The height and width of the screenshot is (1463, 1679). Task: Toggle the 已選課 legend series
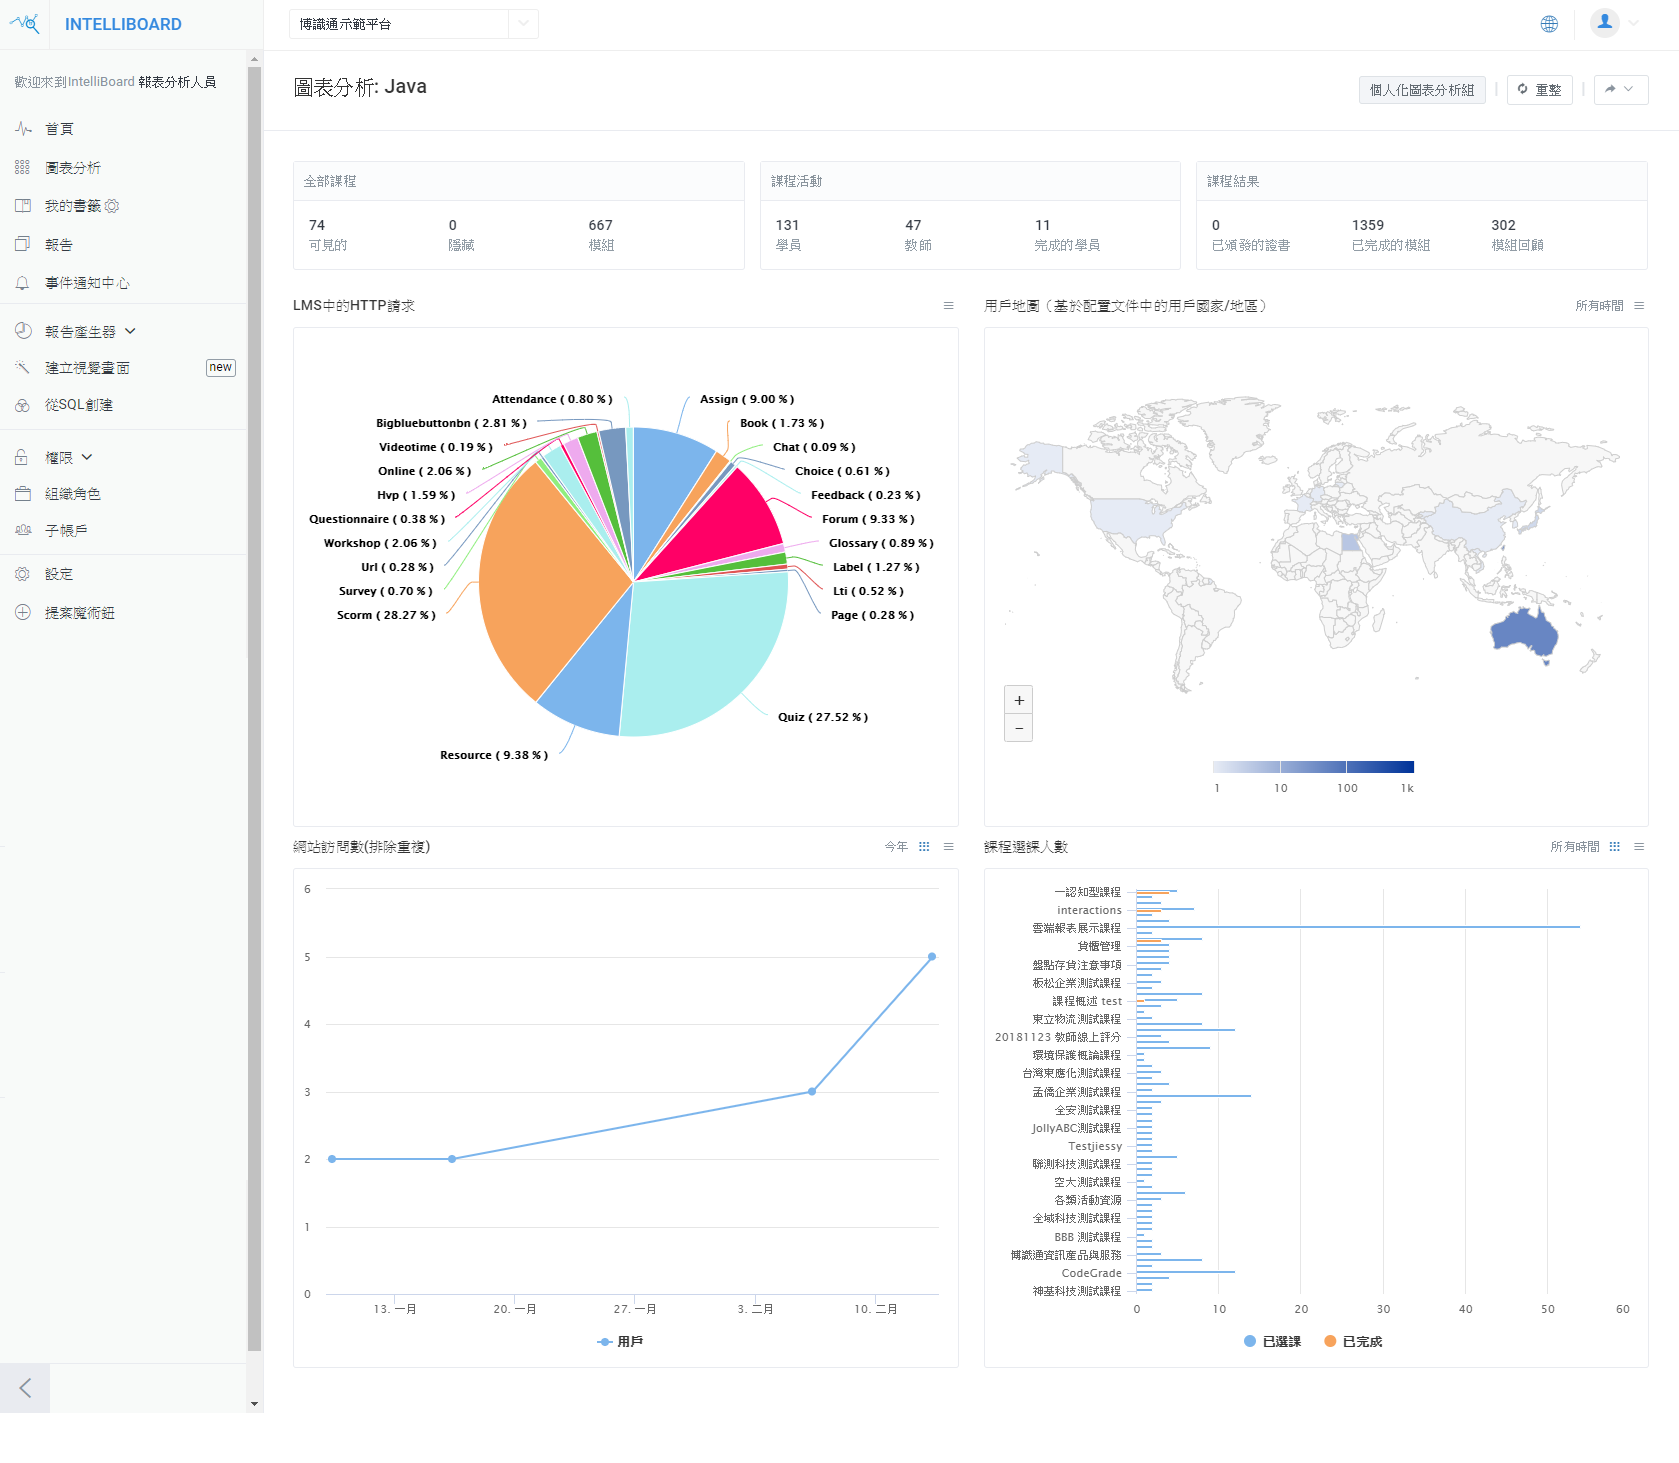tap(1272, 1342)
